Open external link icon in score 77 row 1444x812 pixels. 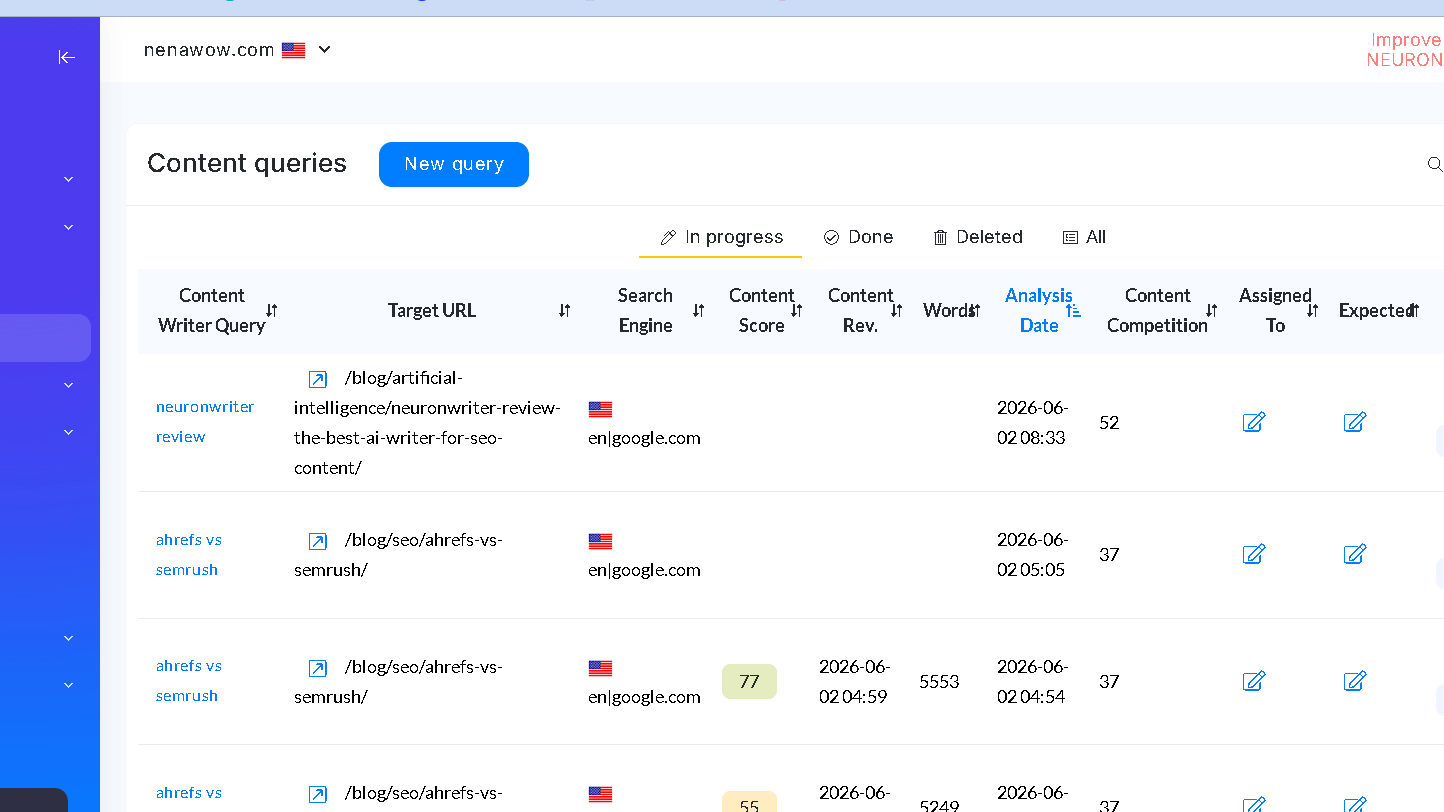click(317, 668)
